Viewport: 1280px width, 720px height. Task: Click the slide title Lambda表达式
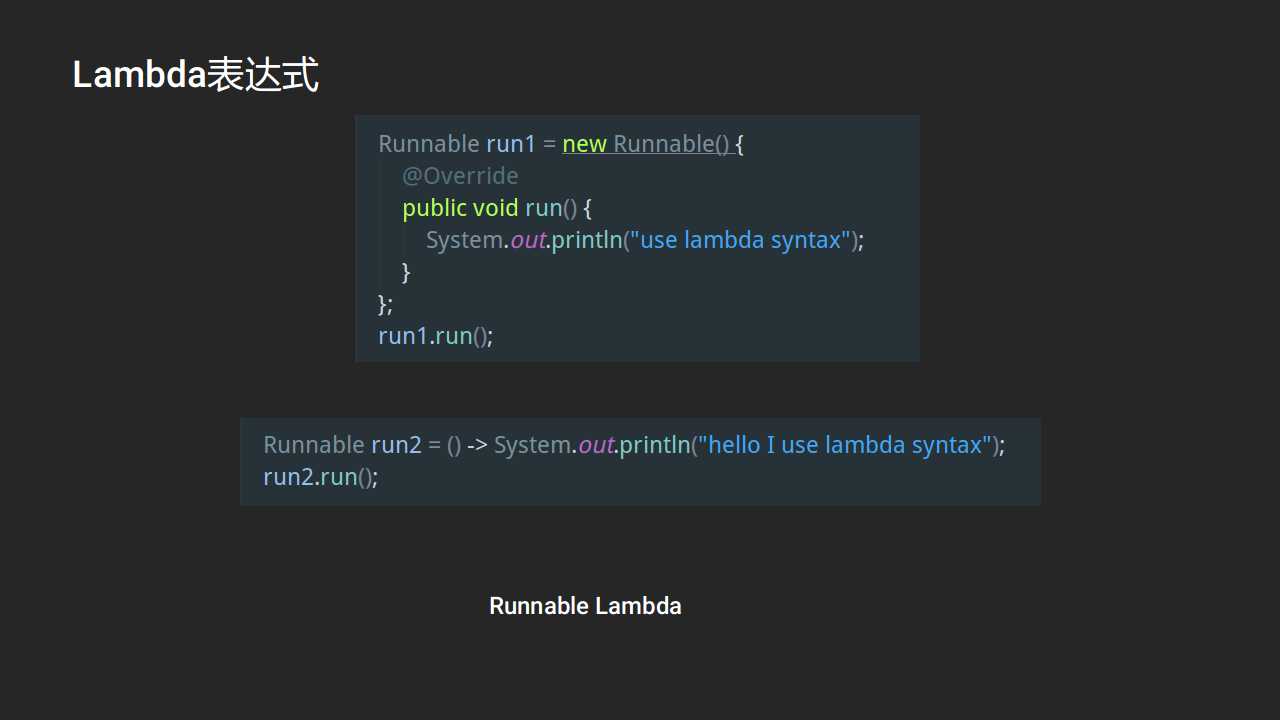[196, 75]
